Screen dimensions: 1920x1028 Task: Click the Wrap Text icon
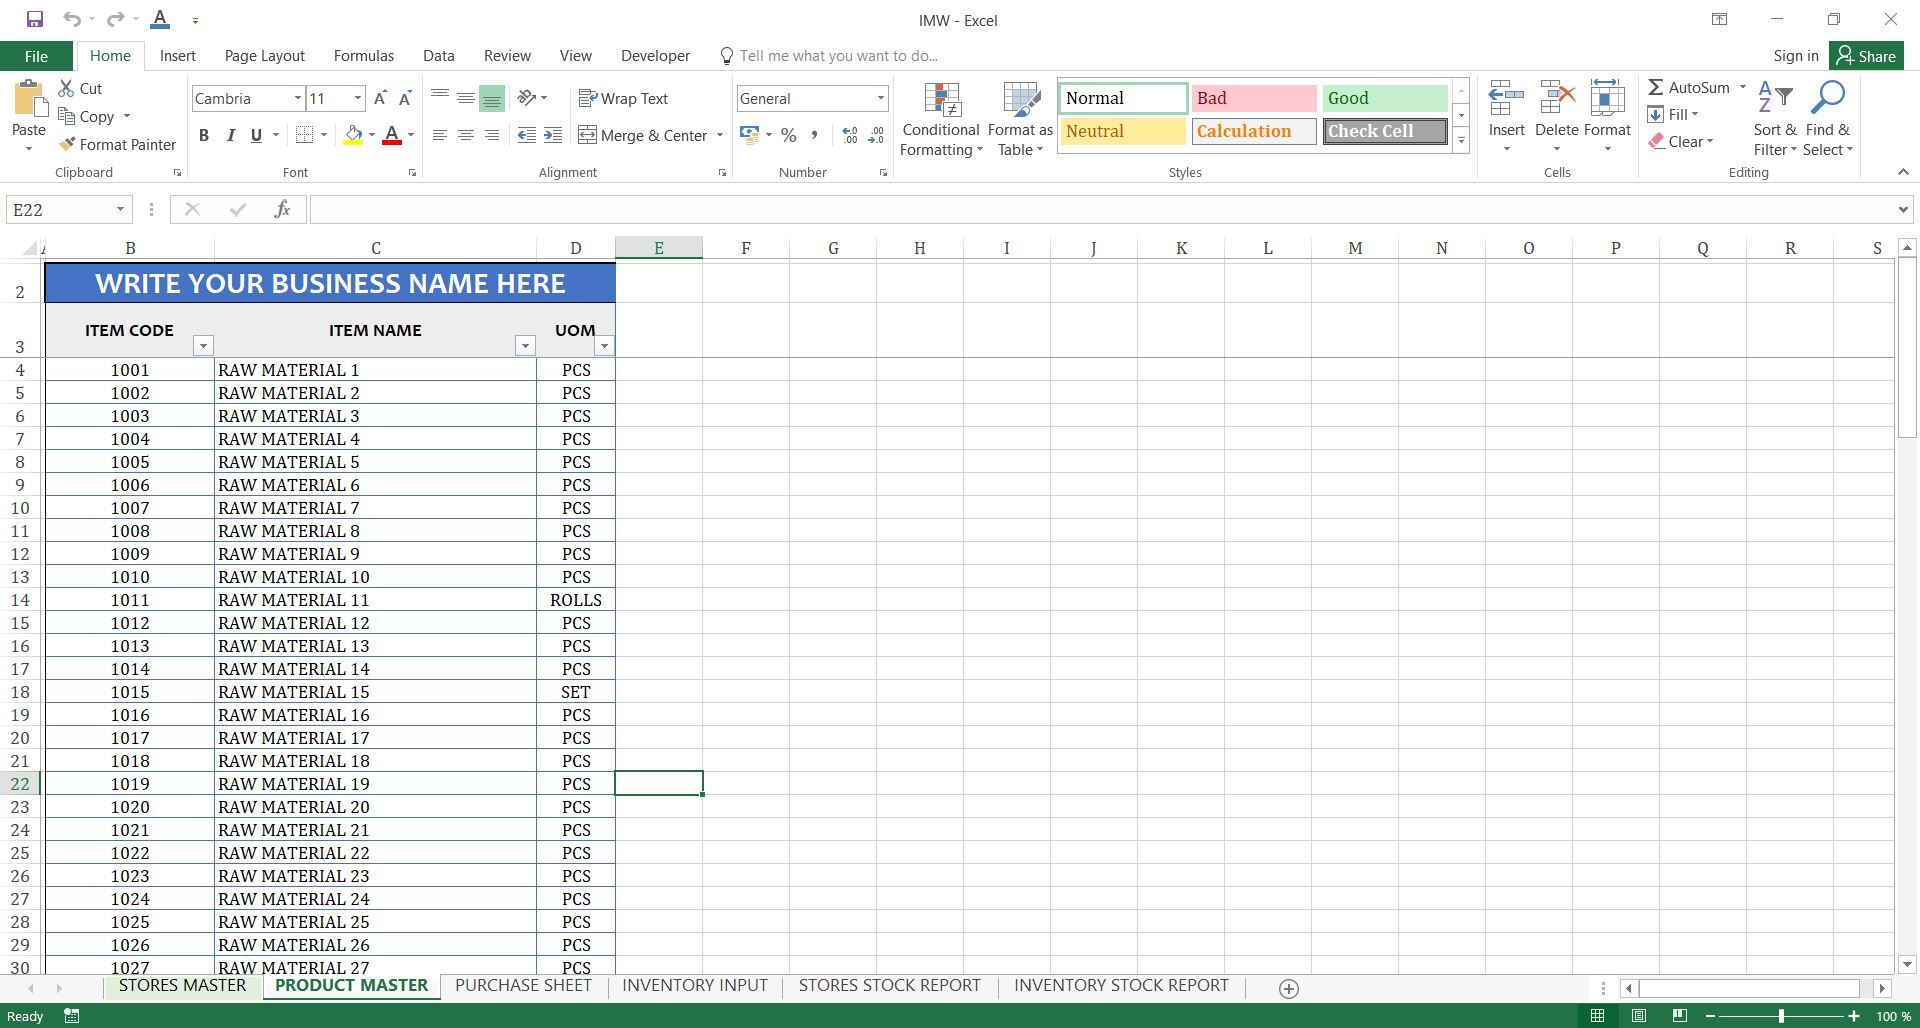pos(589,98)
